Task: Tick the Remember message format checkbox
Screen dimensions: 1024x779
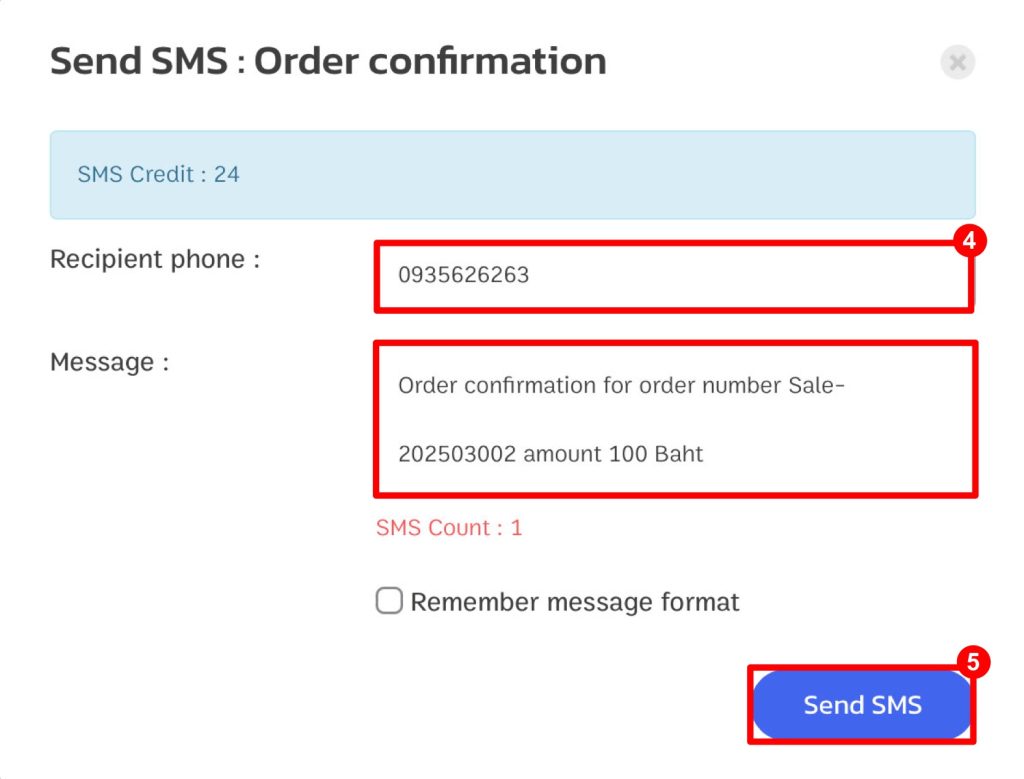Action: click(x=389, y=600)
